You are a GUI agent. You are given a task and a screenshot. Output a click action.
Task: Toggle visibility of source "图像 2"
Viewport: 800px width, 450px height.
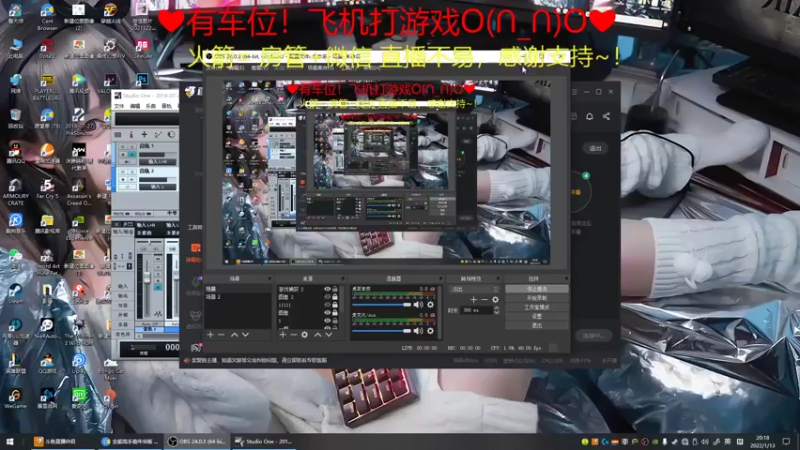coord(328,297)
